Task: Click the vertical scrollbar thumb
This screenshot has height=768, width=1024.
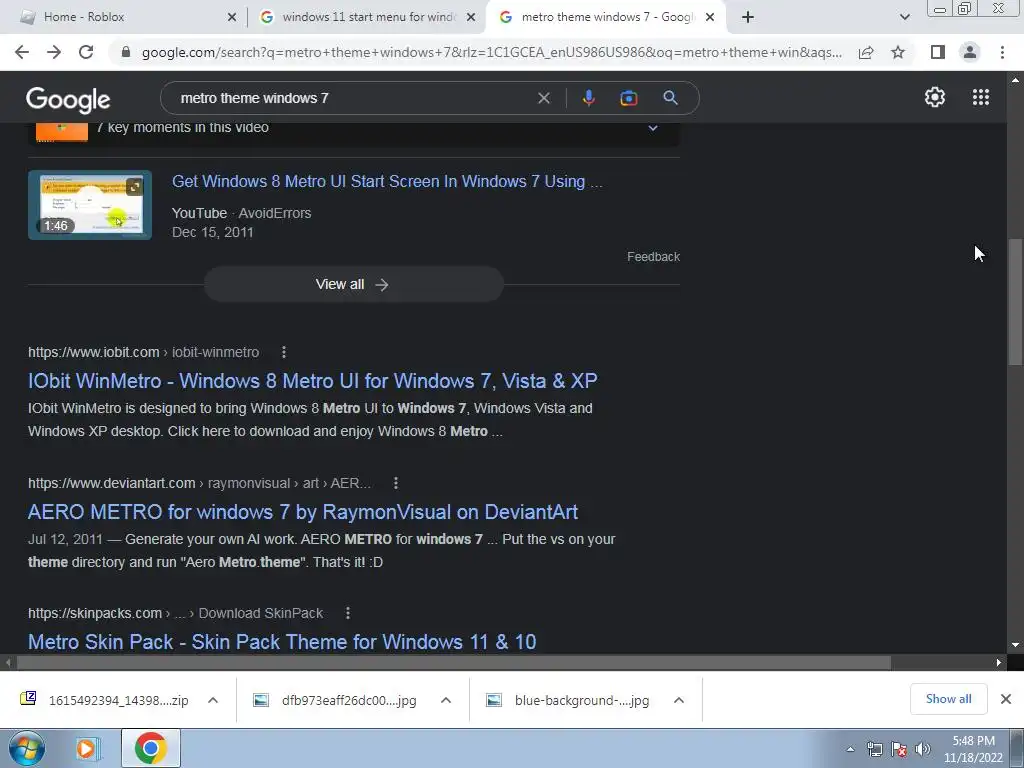Action: pos(1015,302)
